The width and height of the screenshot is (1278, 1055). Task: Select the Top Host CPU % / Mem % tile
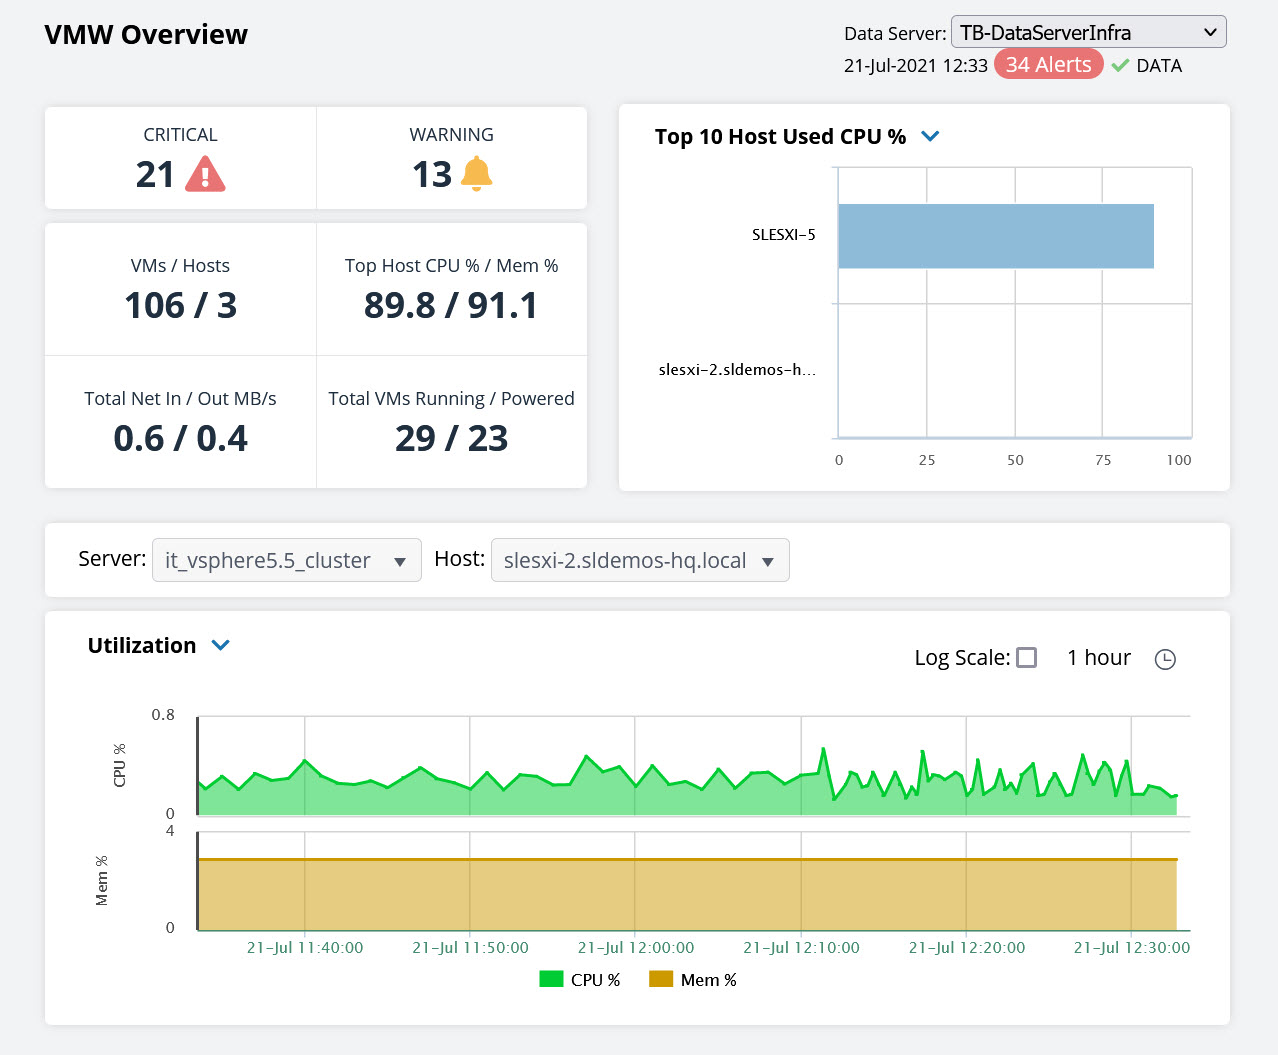[451, 289]
